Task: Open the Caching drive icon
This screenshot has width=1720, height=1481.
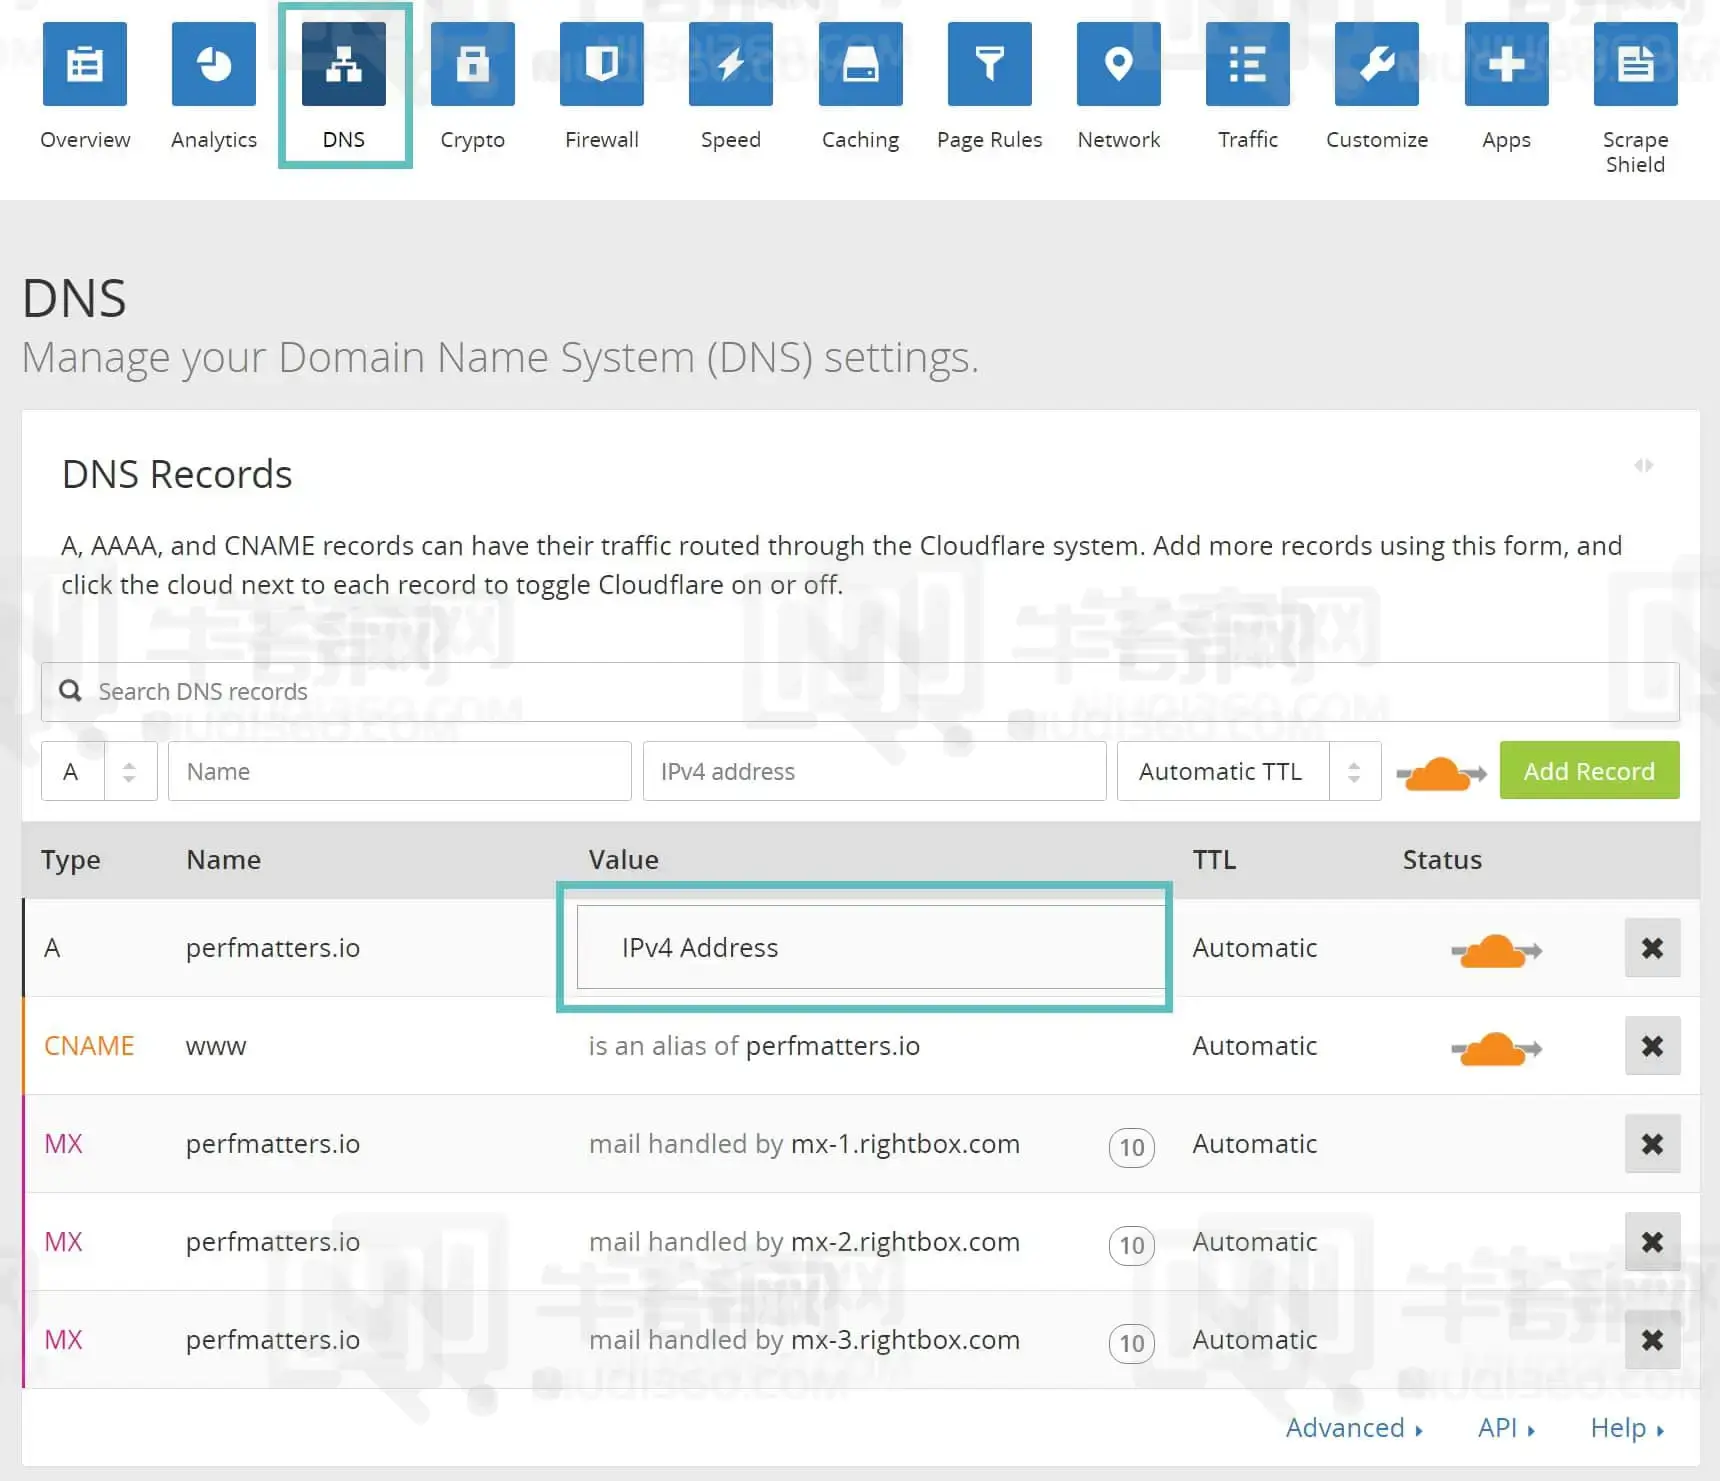Action: pos(861,64)
